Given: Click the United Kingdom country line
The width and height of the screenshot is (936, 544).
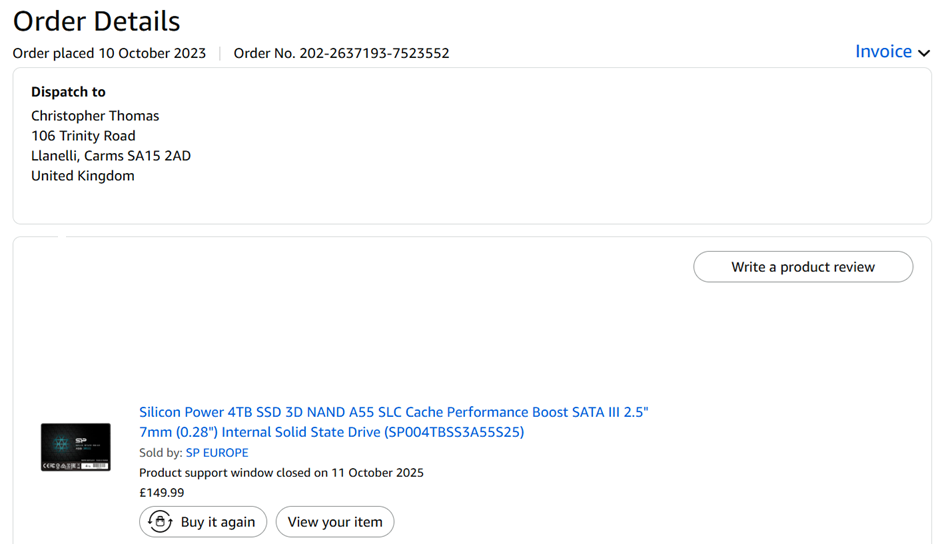Looking at the screenshot, I should coord(82,176).
